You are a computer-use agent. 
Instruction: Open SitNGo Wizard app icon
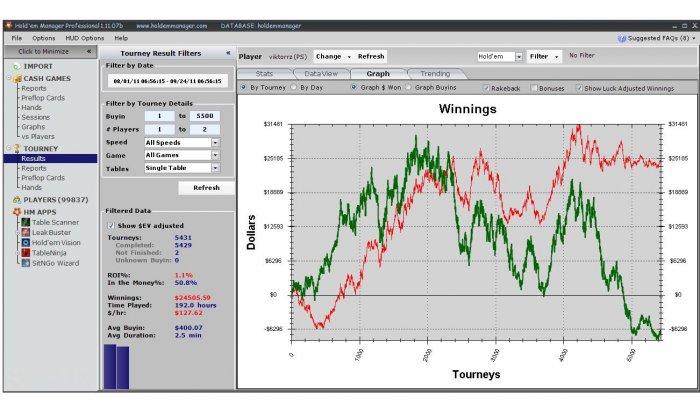pos(25,263)
